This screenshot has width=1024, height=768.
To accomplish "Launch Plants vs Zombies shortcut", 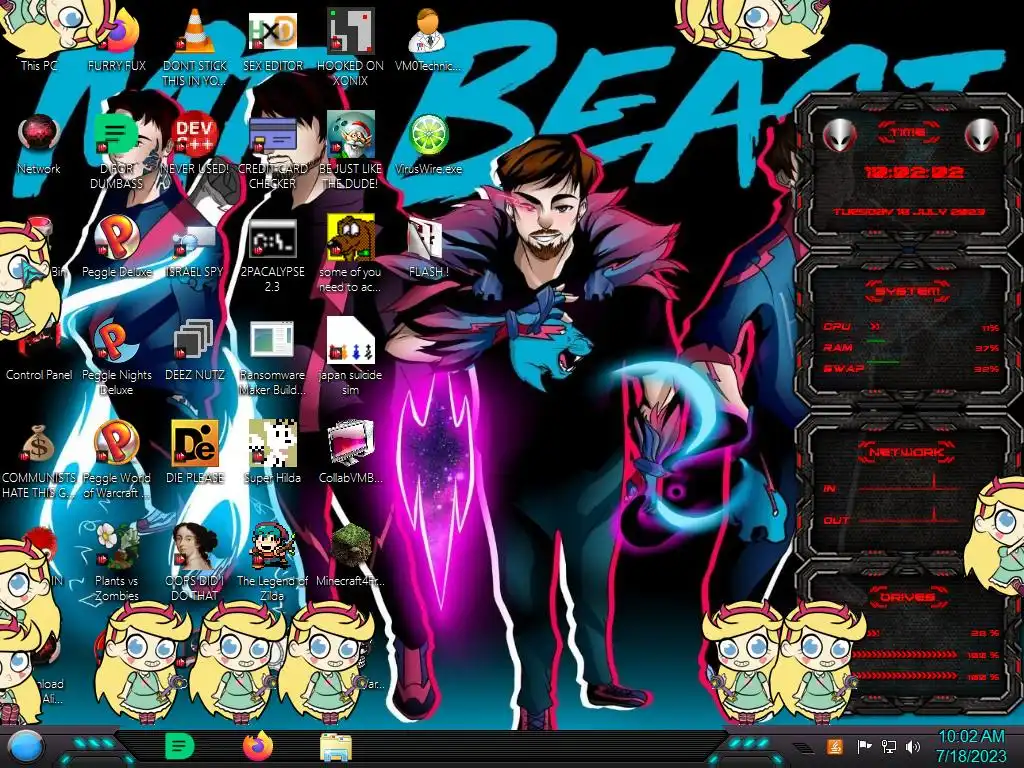I will 117,563.
